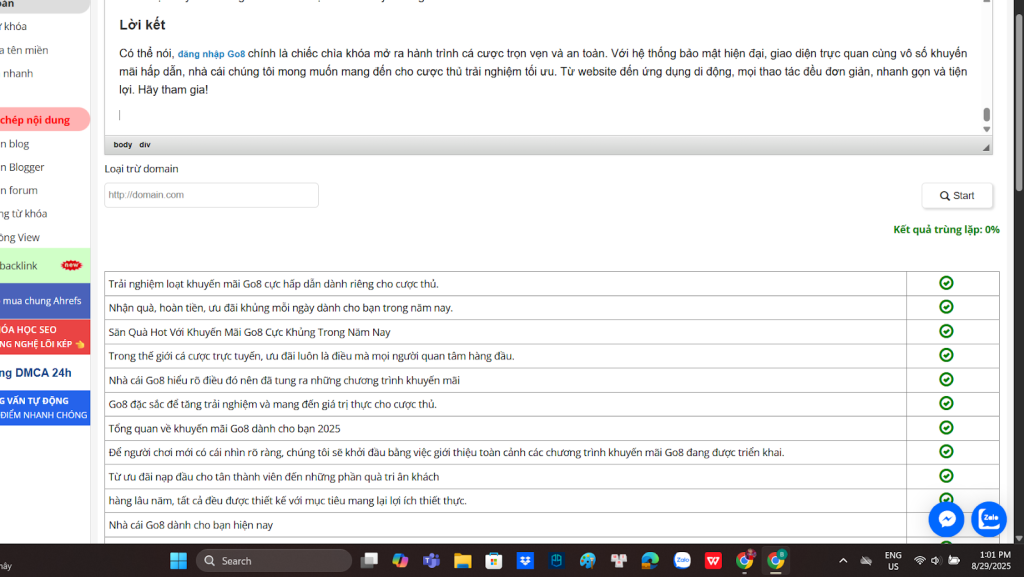Click the Start search button
Viewport: 1024px width, 577px height.
point(956,196)
